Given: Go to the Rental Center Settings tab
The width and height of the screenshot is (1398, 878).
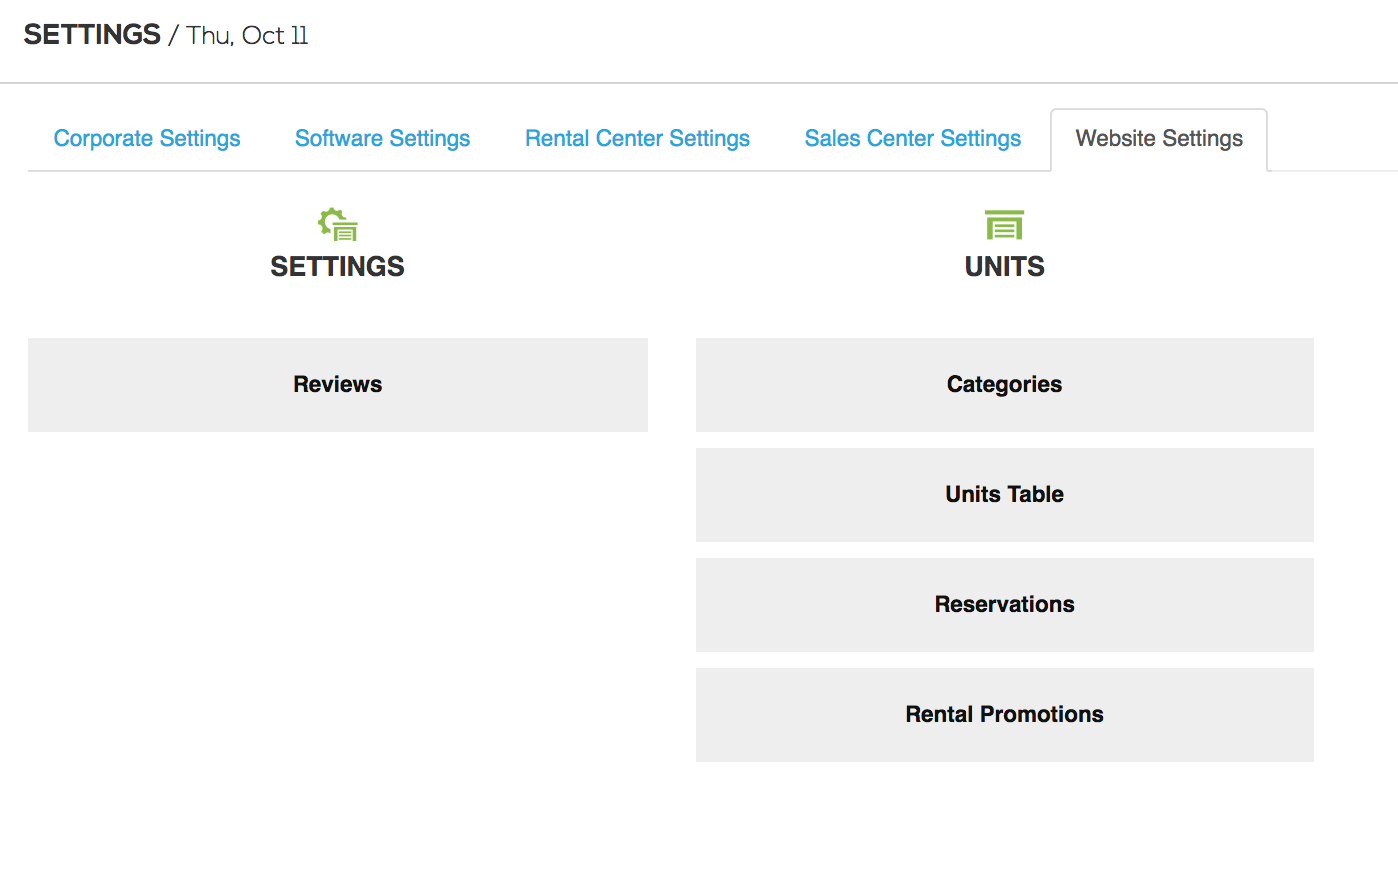Looking at the screenshot, I should 637,139.
